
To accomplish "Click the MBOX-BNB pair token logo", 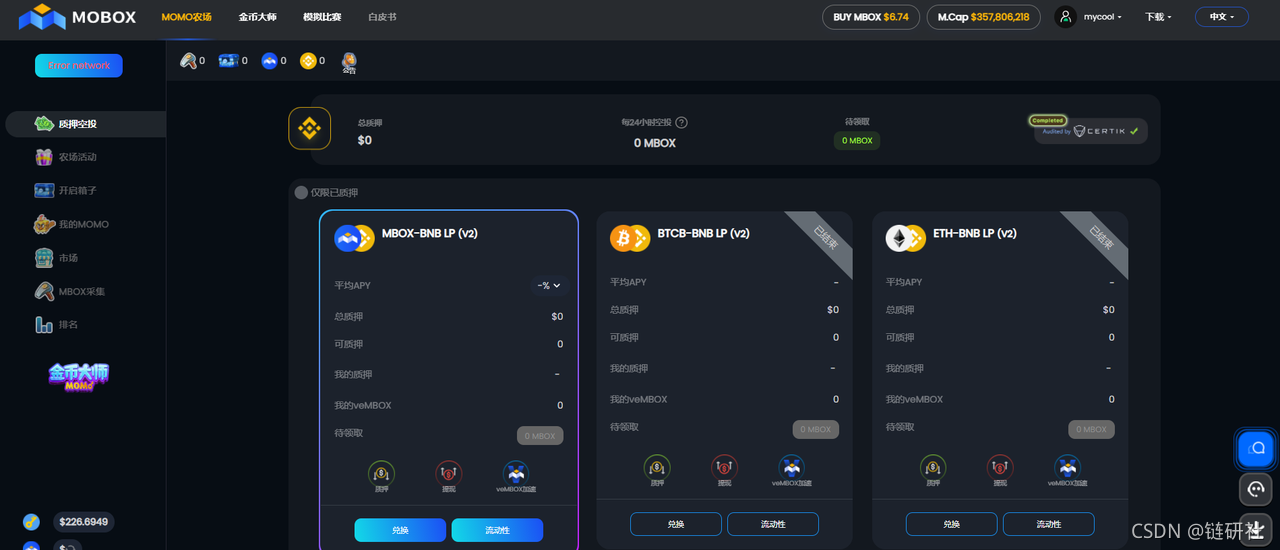I will (x=354, y=238).
